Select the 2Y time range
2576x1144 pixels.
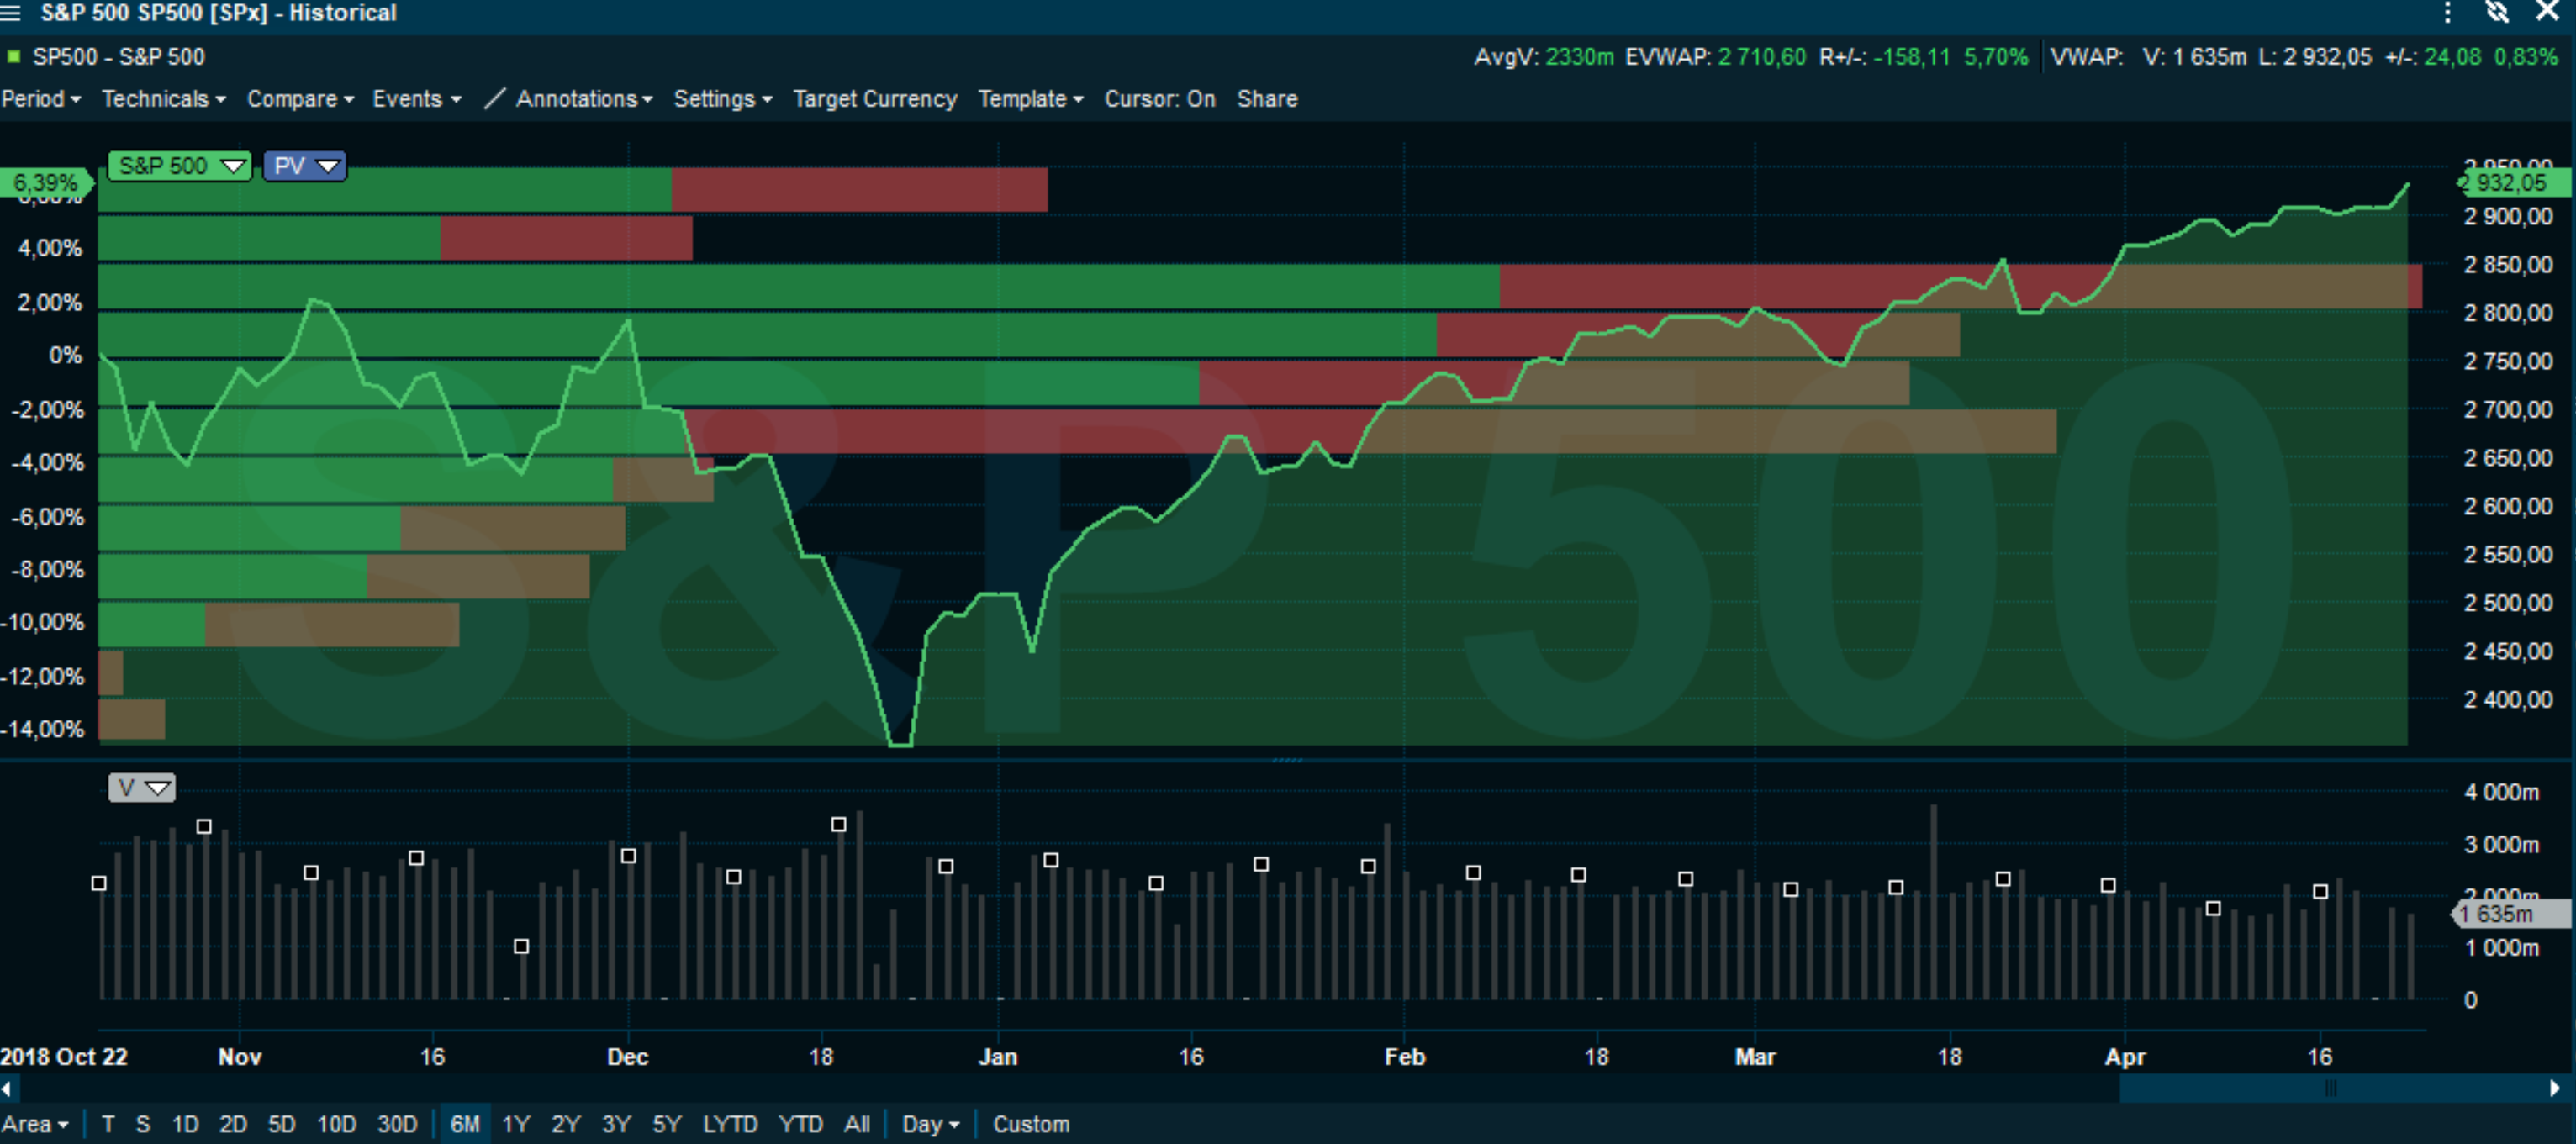565,1124
